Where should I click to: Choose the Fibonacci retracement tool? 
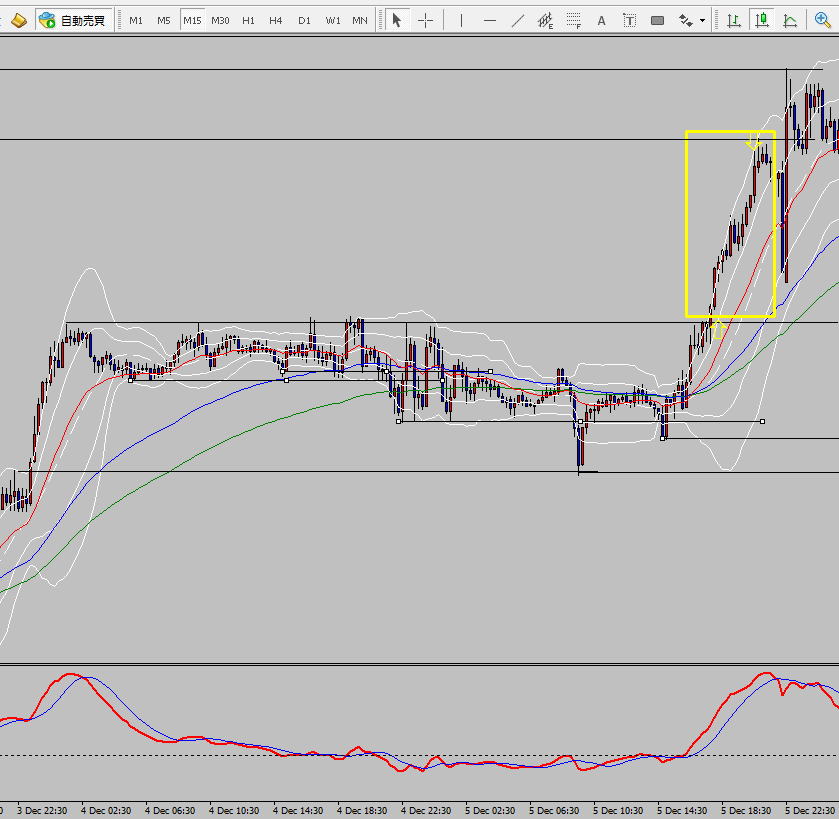tap(574, 20)
